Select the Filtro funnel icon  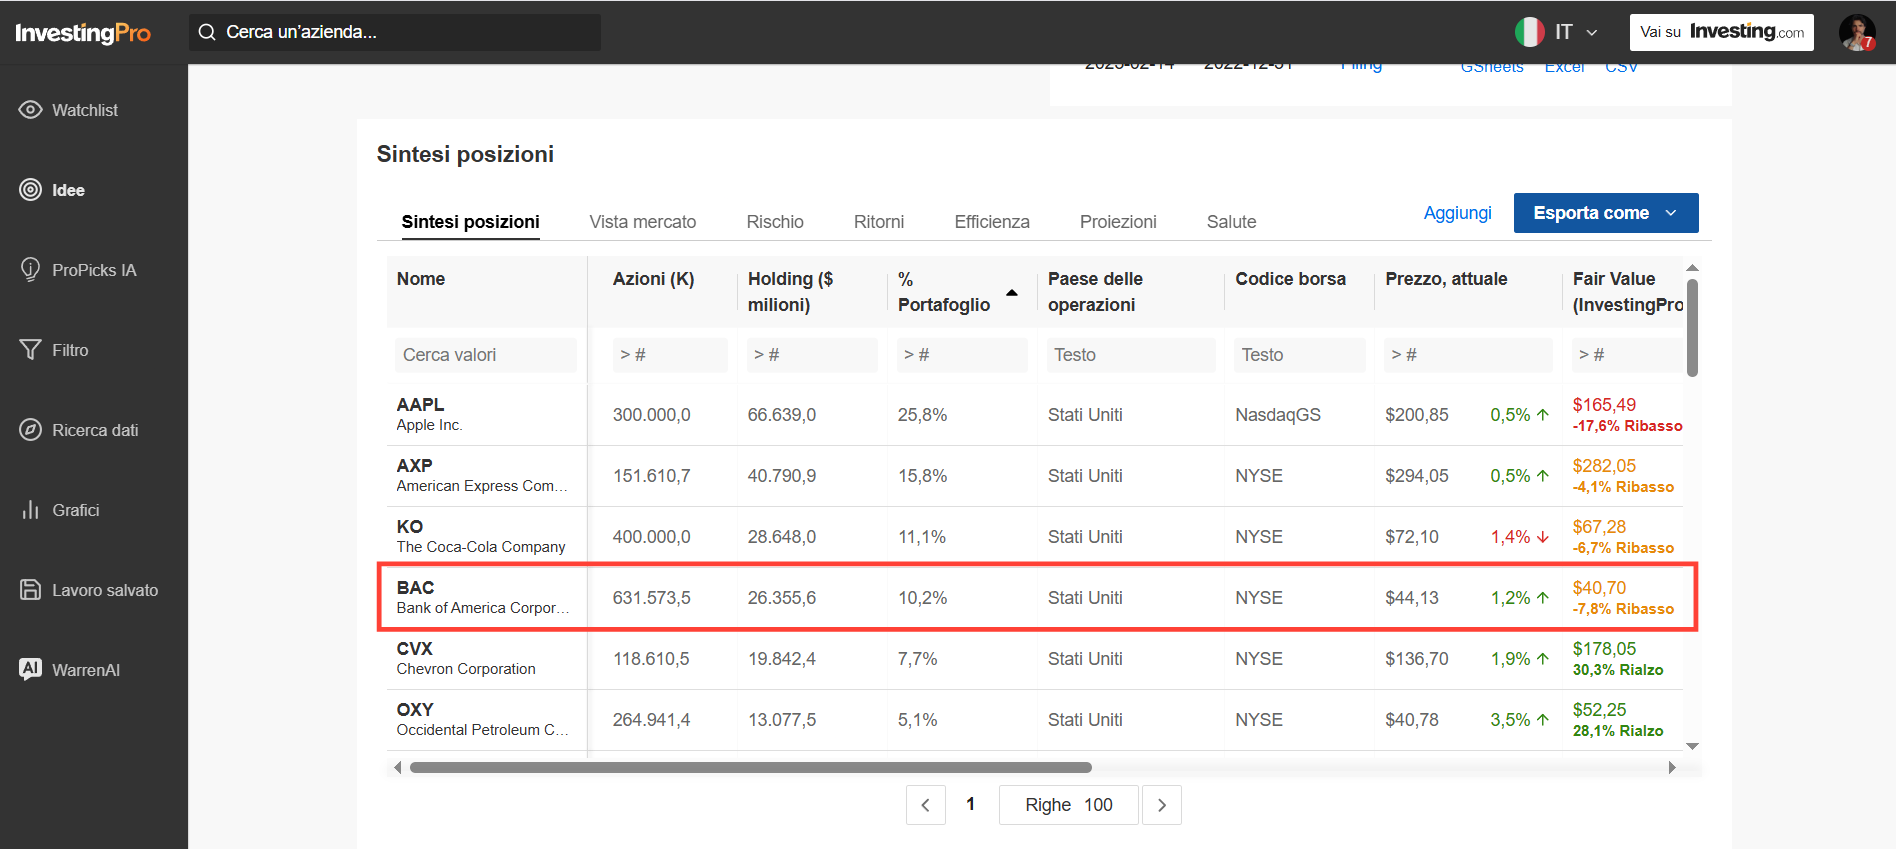click(x=31, y=350)
